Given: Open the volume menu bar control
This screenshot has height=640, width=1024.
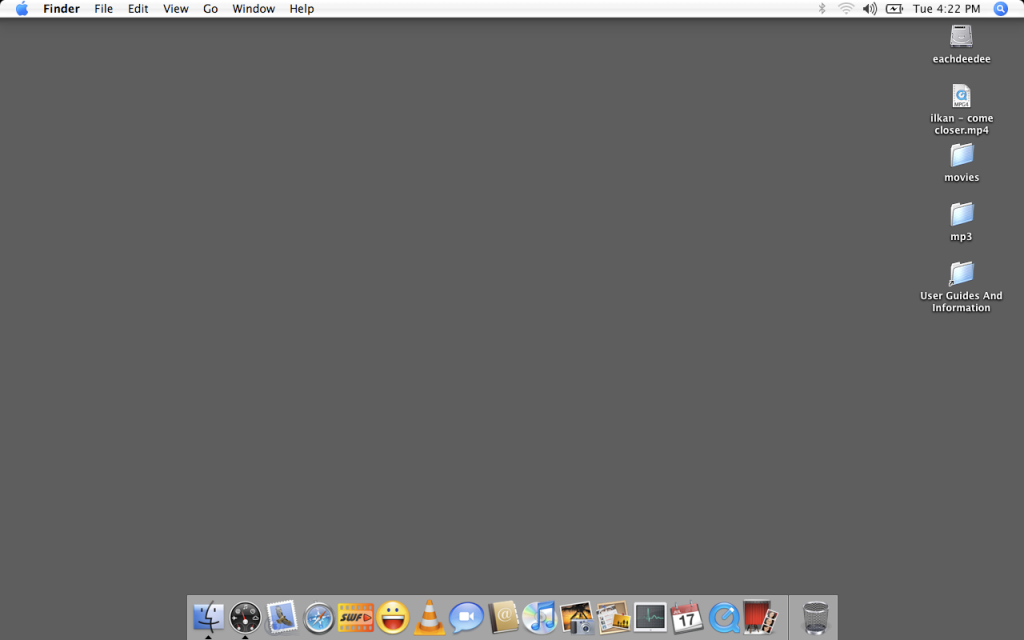Looking at the screenshot, I should coord(869,9).
